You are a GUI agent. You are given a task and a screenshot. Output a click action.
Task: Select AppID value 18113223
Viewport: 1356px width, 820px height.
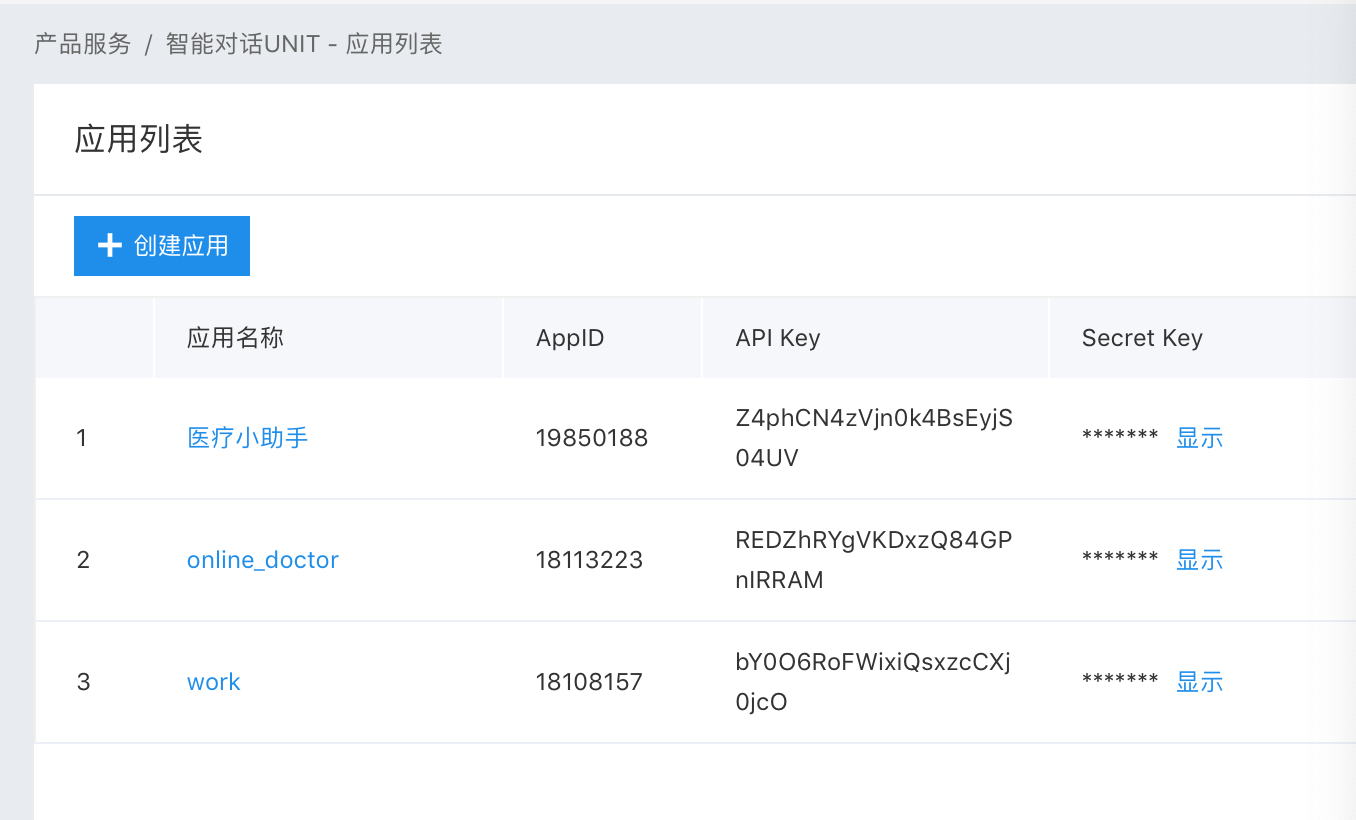pos(589,560)
